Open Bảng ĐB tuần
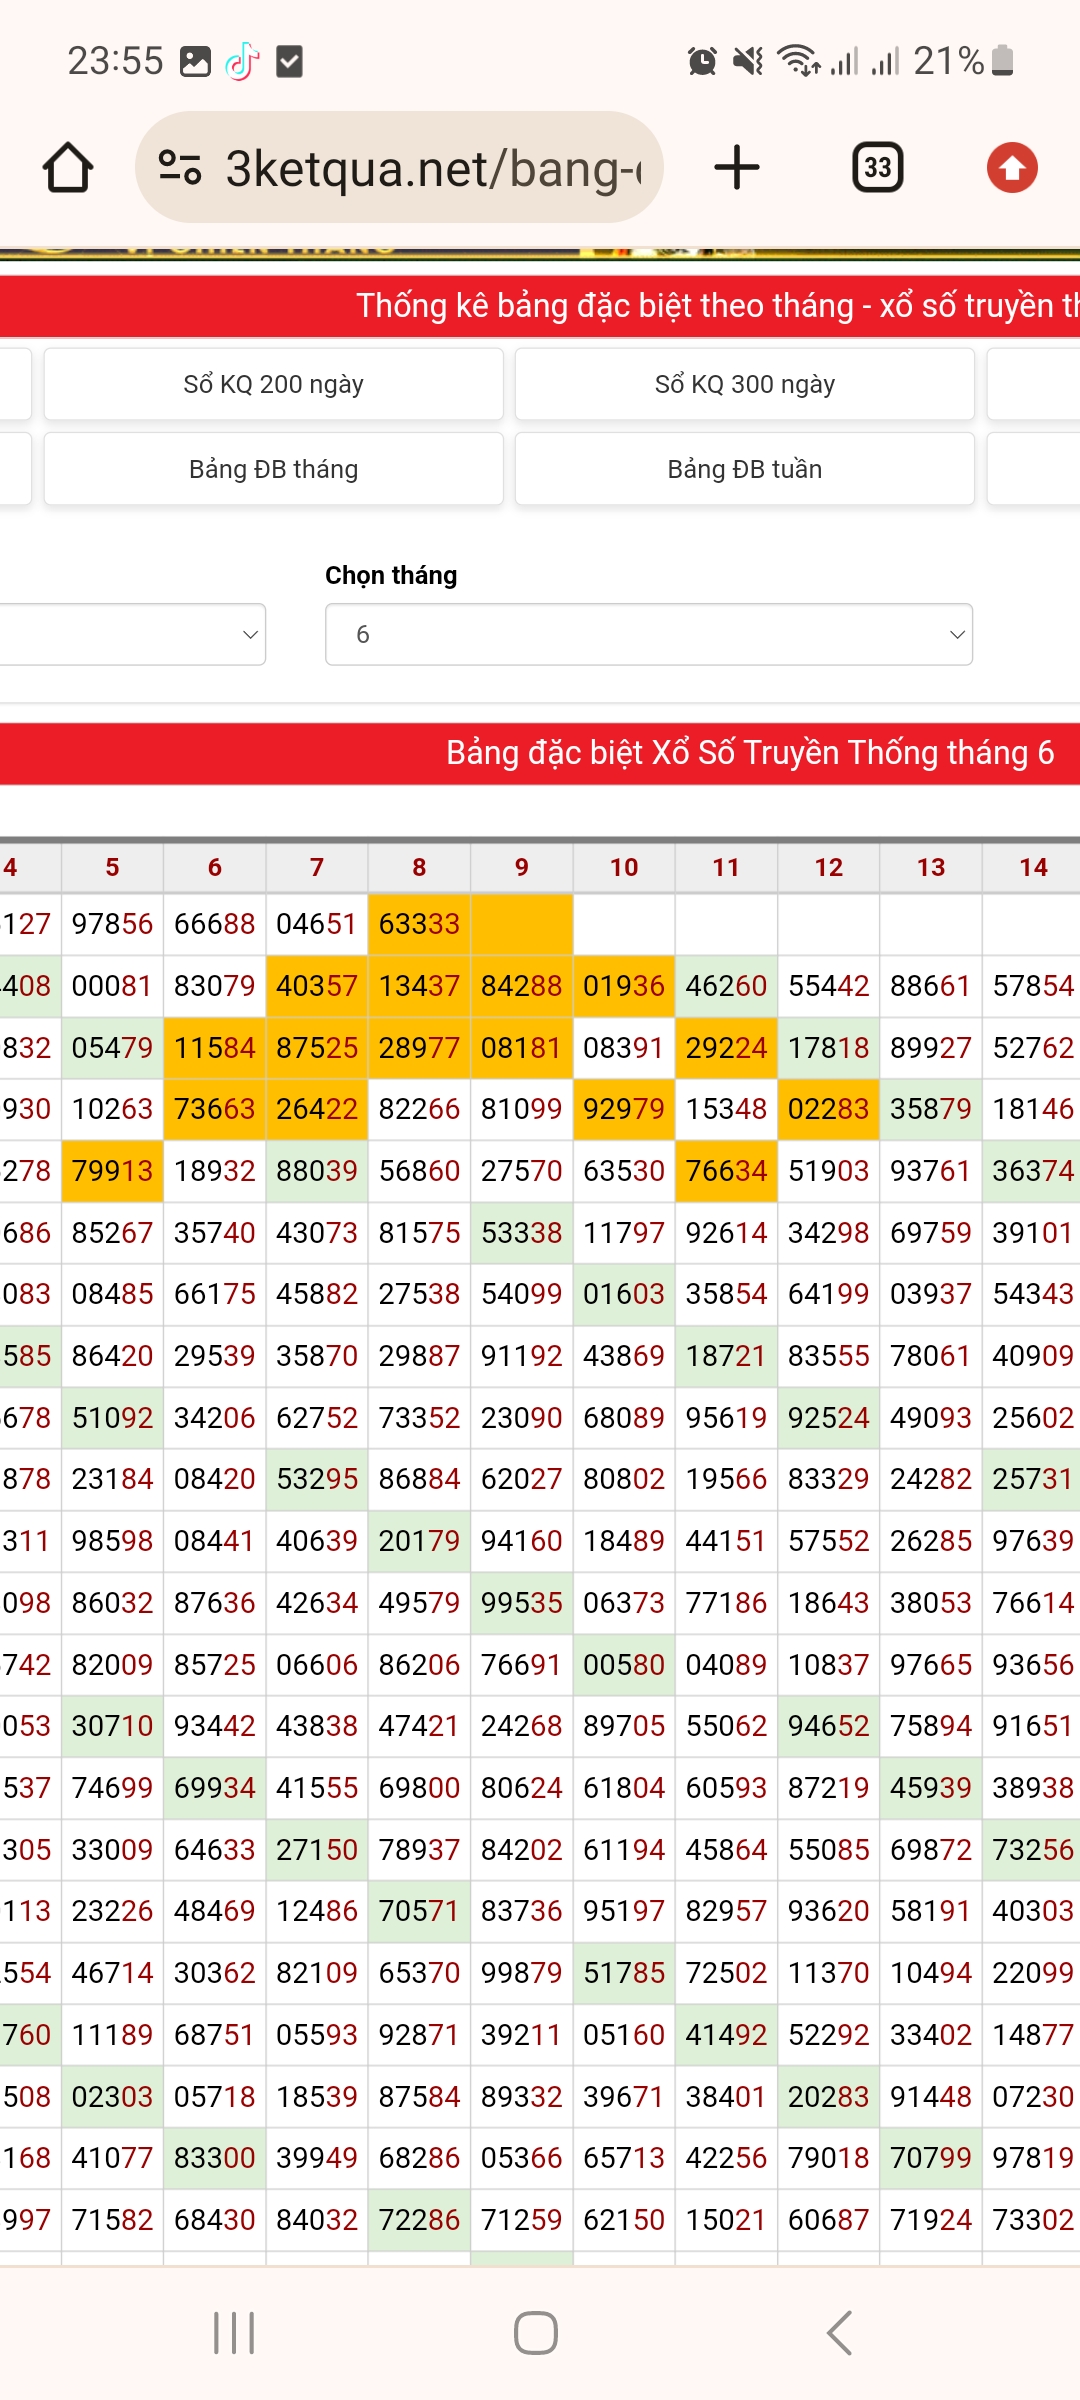Viewport: 1080px width, 2400px height. [745, 469]
